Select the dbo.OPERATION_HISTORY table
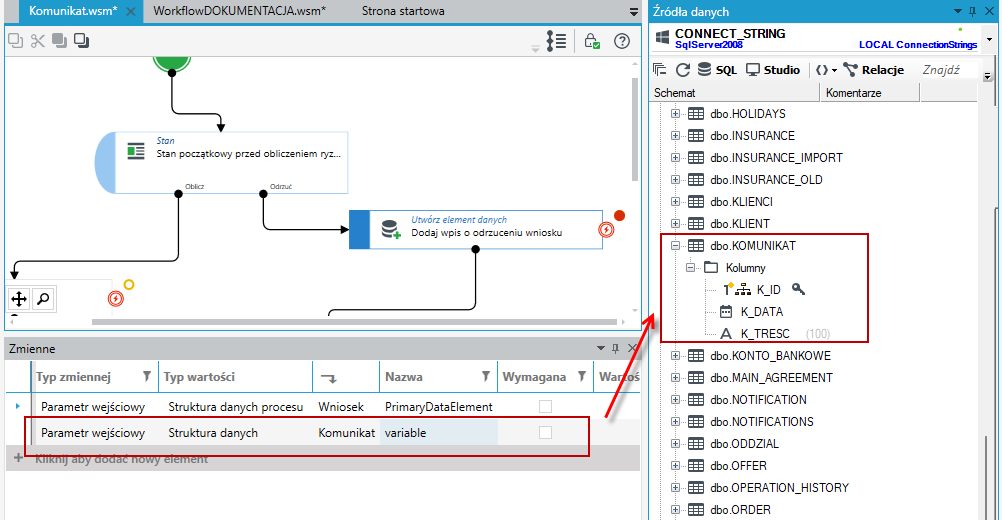 pyautogui.click(x=780, y=488)
